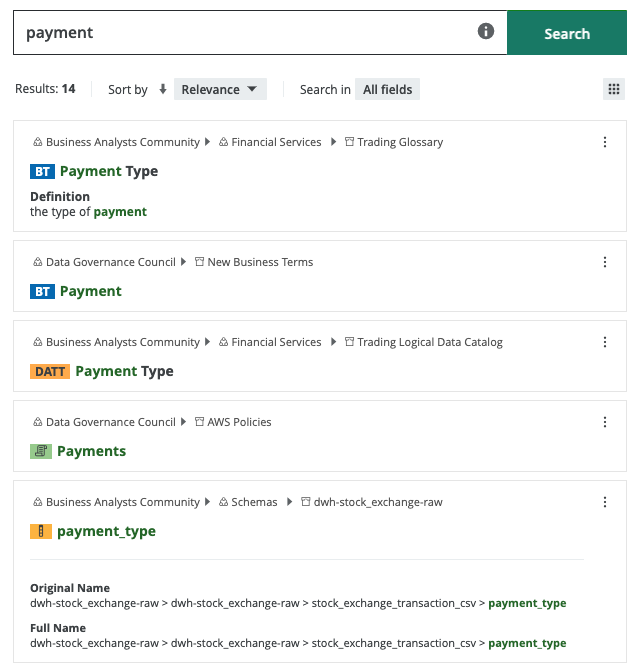Open the Payments policy link
Image resolution: width=643 pixels, height=669 pixels.
tap(91, 451)
